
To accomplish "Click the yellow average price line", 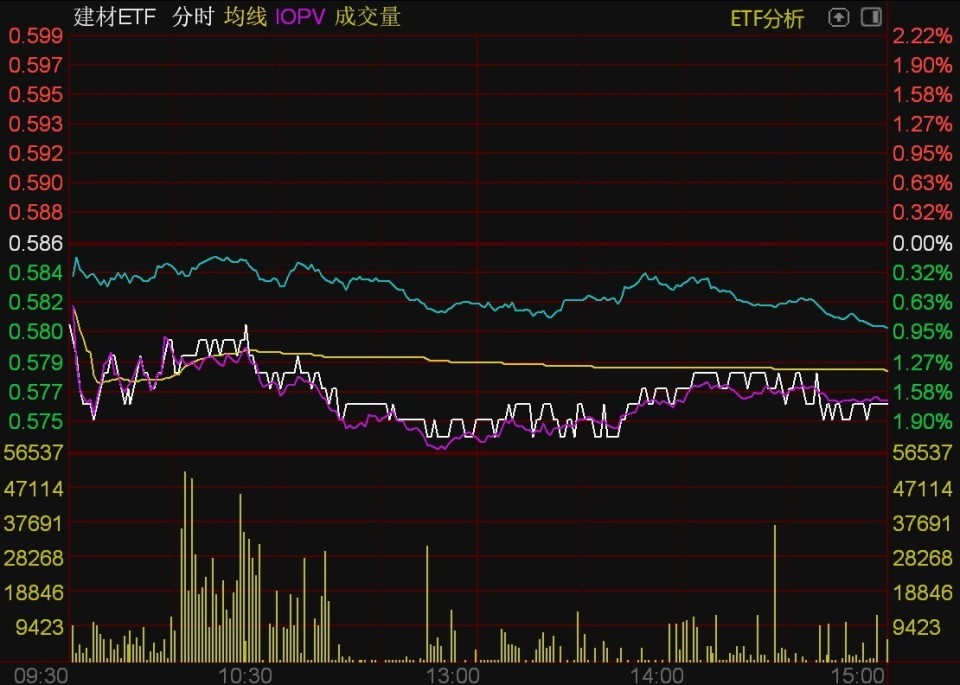I will coord(600,365).
